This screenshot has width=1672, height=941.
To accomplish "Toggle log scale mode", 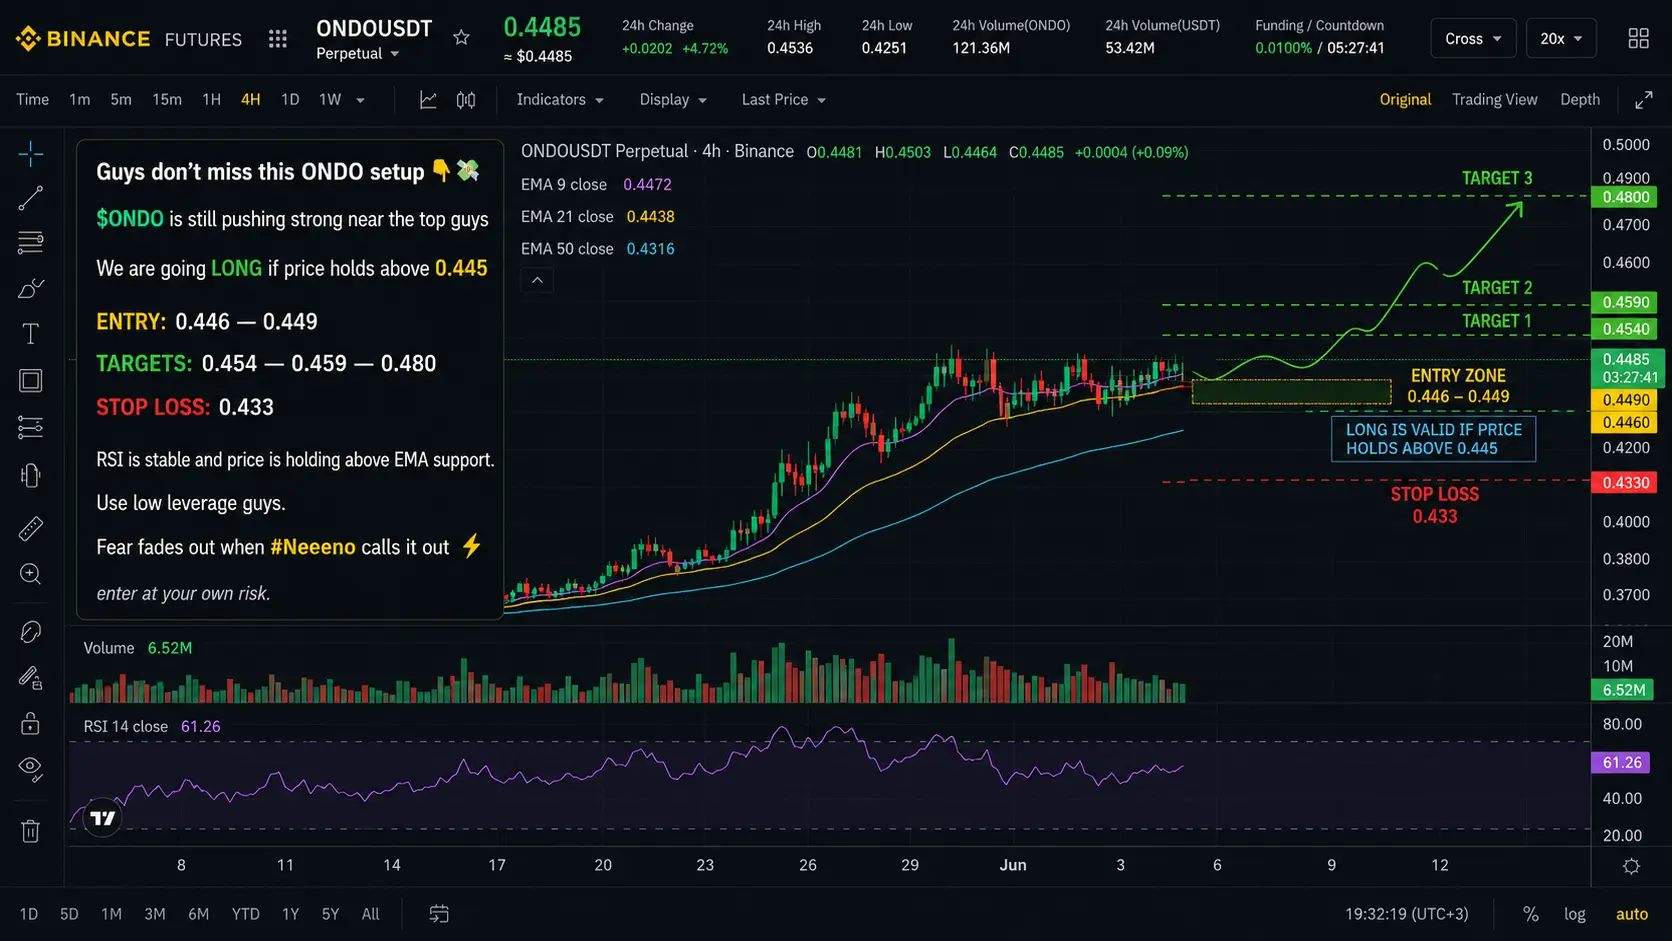I will [1575, 914].
